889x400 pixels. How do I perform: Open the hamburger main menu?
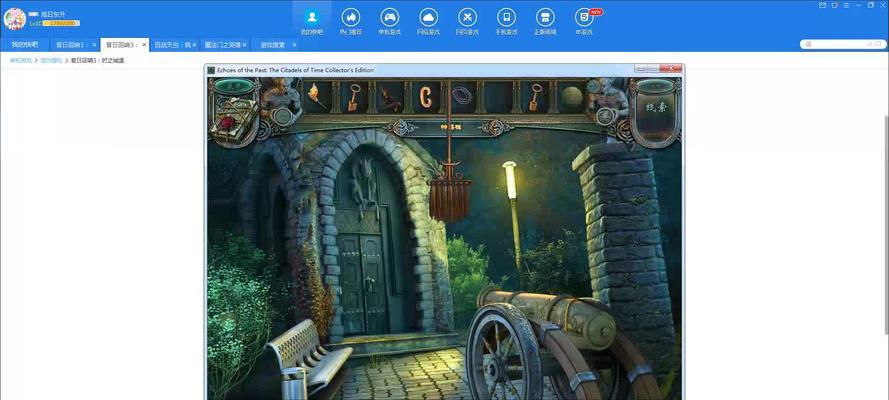pos(847,5)
